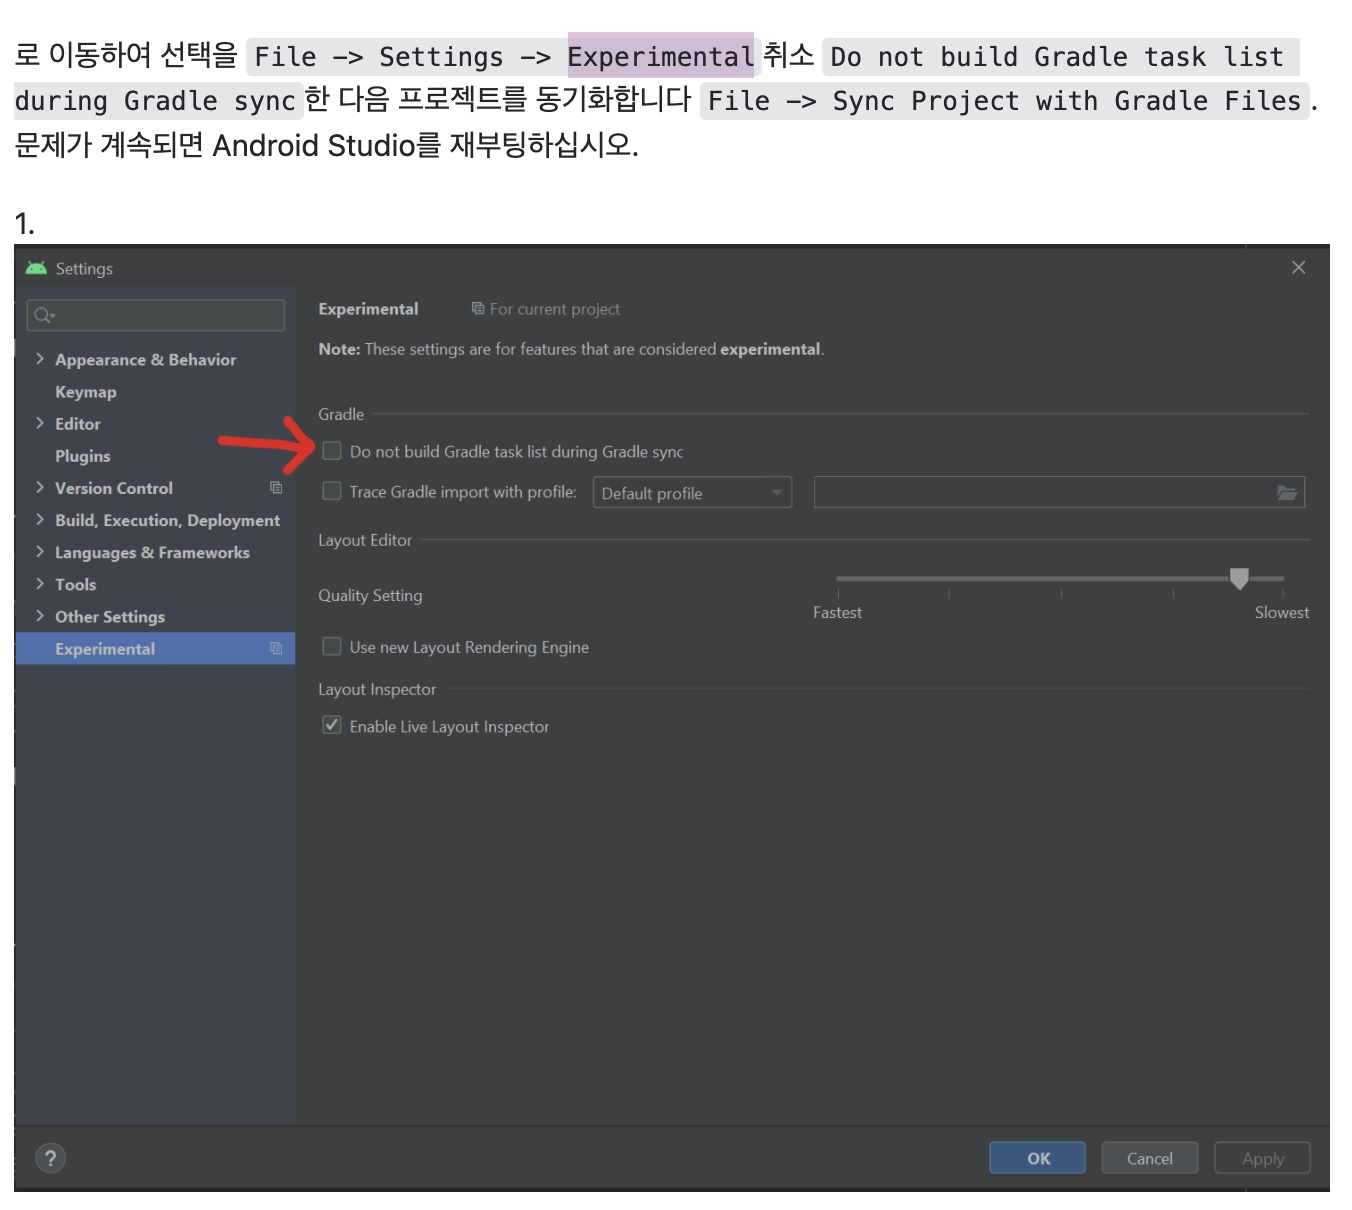Click the OK button

(x=1038, y=1158)
